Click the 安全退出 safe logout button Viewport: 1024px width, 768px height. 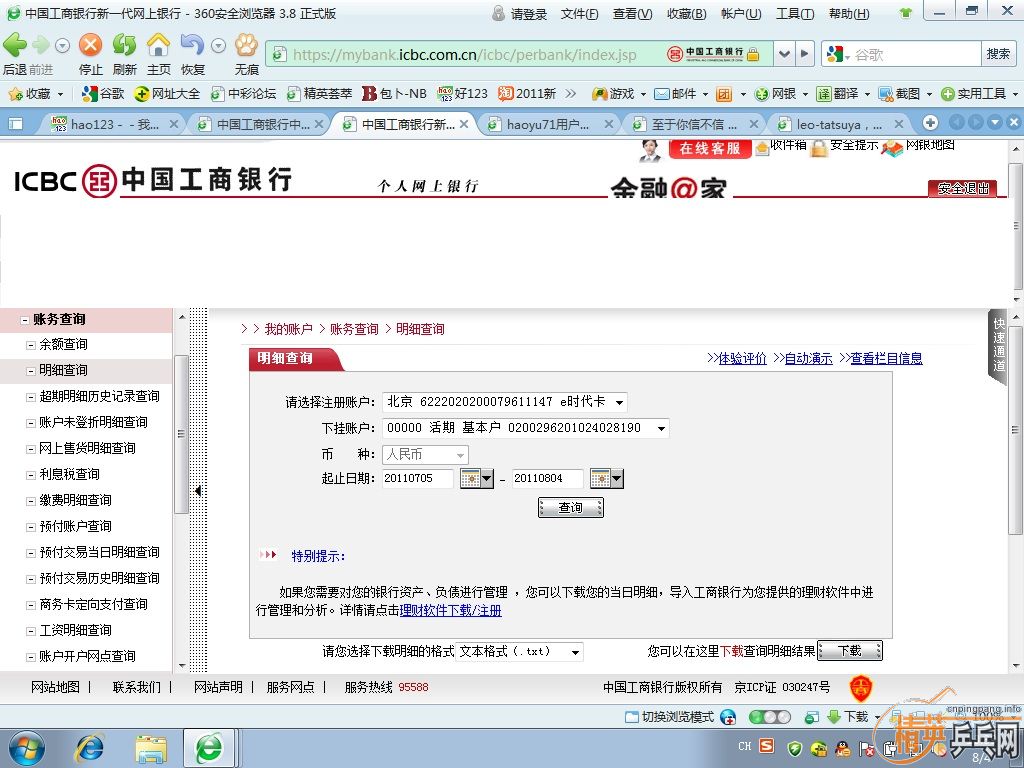tap(963, 189)
